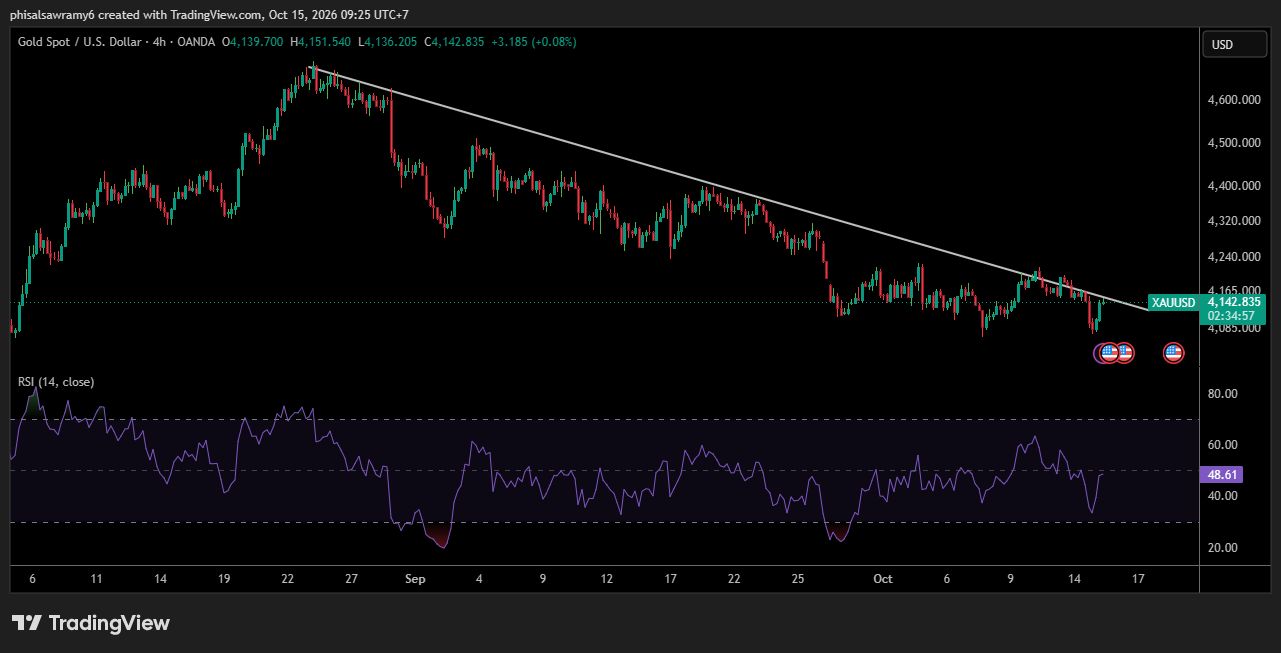Click the 'RSI (14, close)' indicator label
This screenshot has width=1281, height=653.
[x=56, y=382]
